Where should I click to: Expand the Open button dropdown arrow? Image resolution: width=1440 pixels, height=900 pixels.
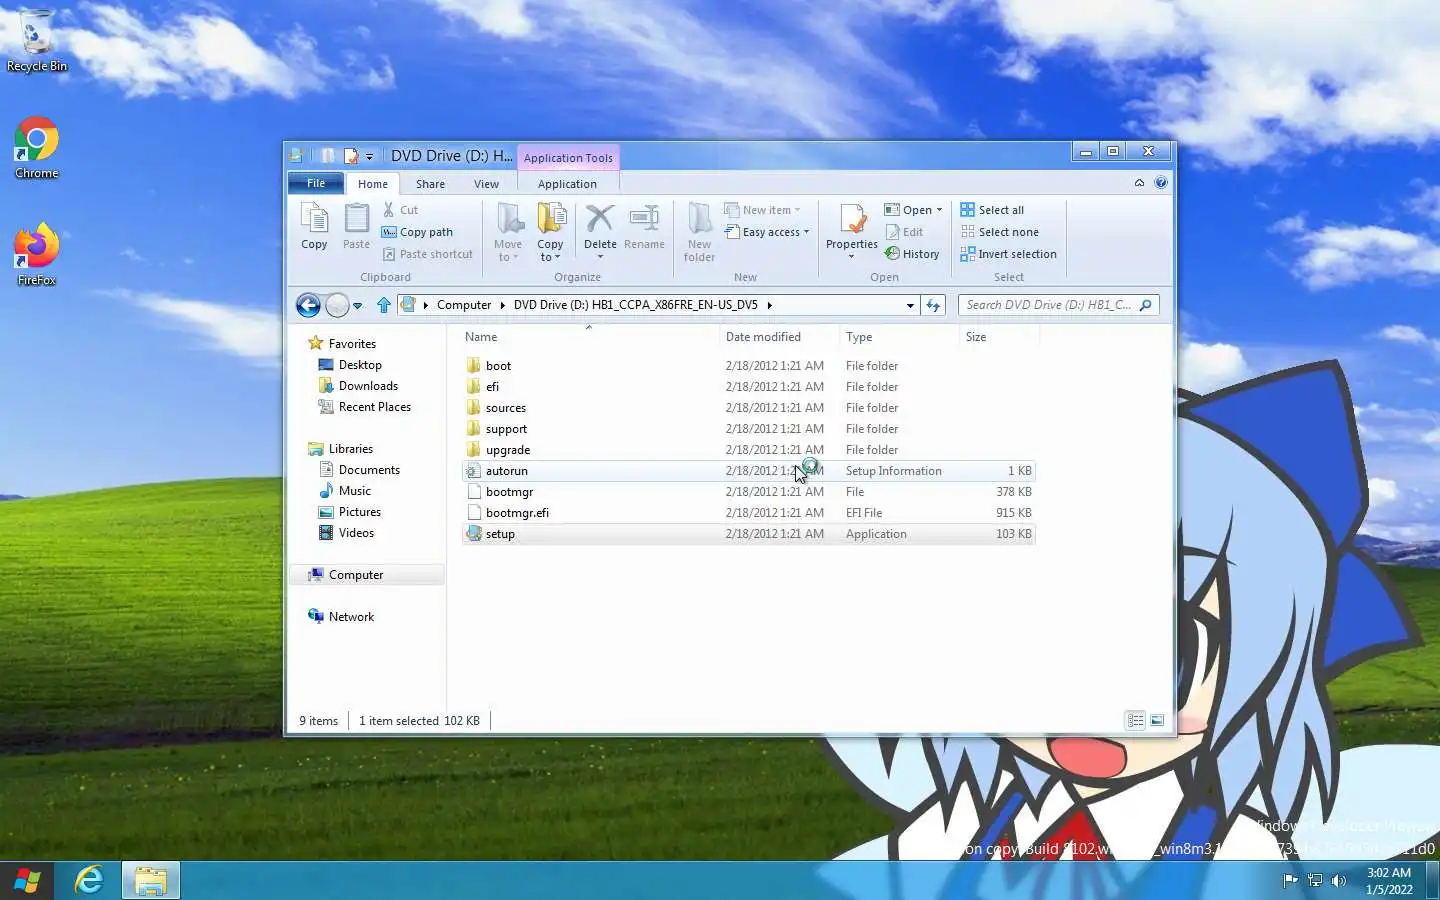tap(939, 210)
